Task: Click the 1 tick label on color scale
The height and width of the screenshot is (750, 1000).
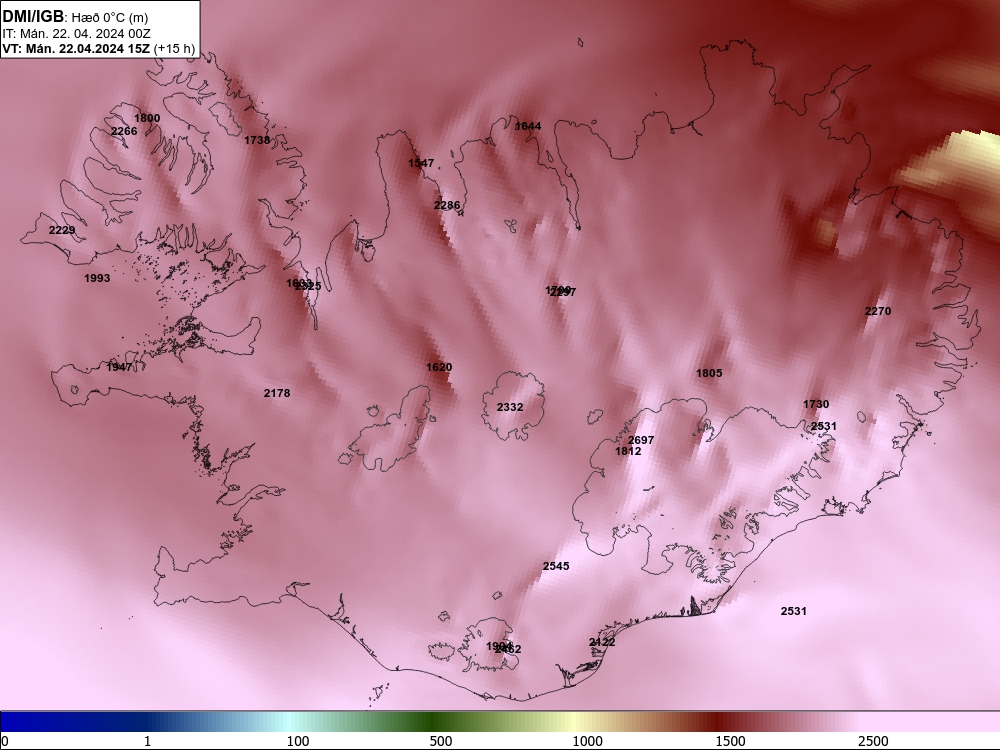Action: [x=147, y=741]
